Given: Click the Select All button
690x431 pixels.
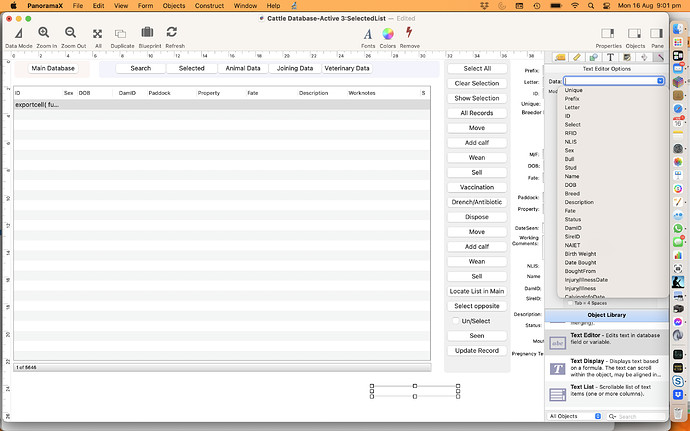Looking at the screenshot, I should point(477,69).
